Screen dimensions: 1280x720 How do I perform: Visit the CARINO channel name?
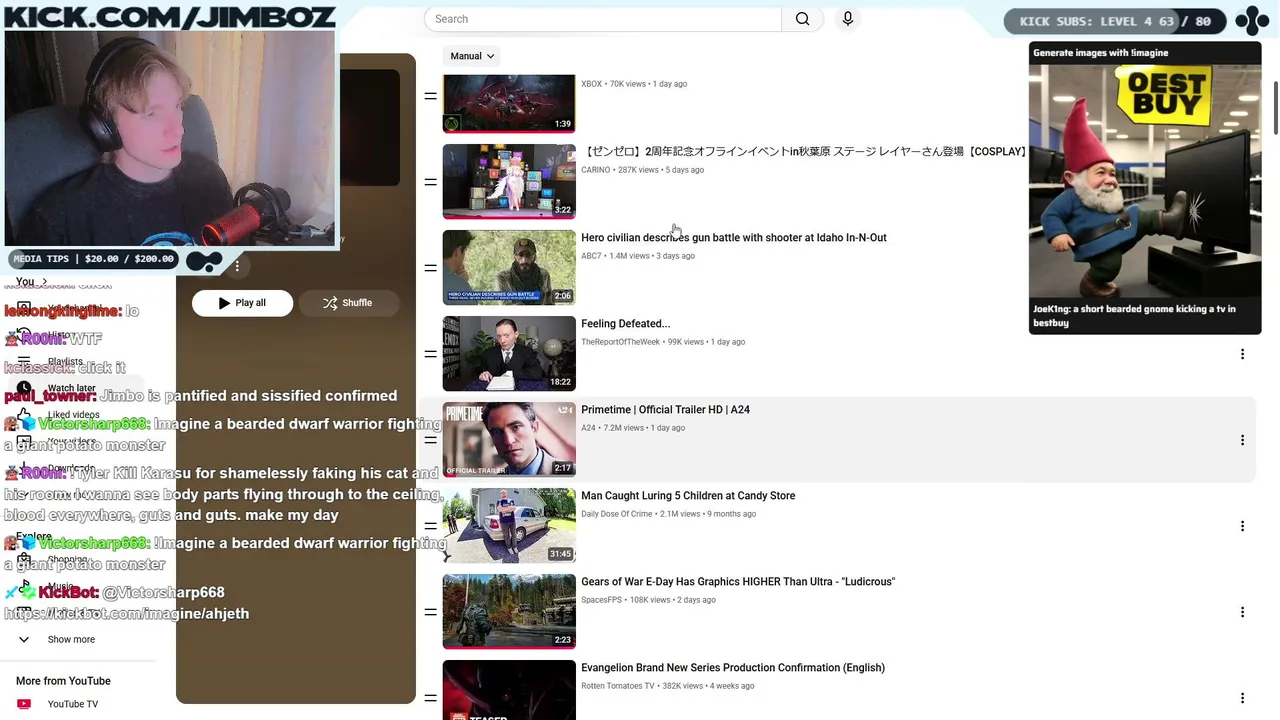596,170
